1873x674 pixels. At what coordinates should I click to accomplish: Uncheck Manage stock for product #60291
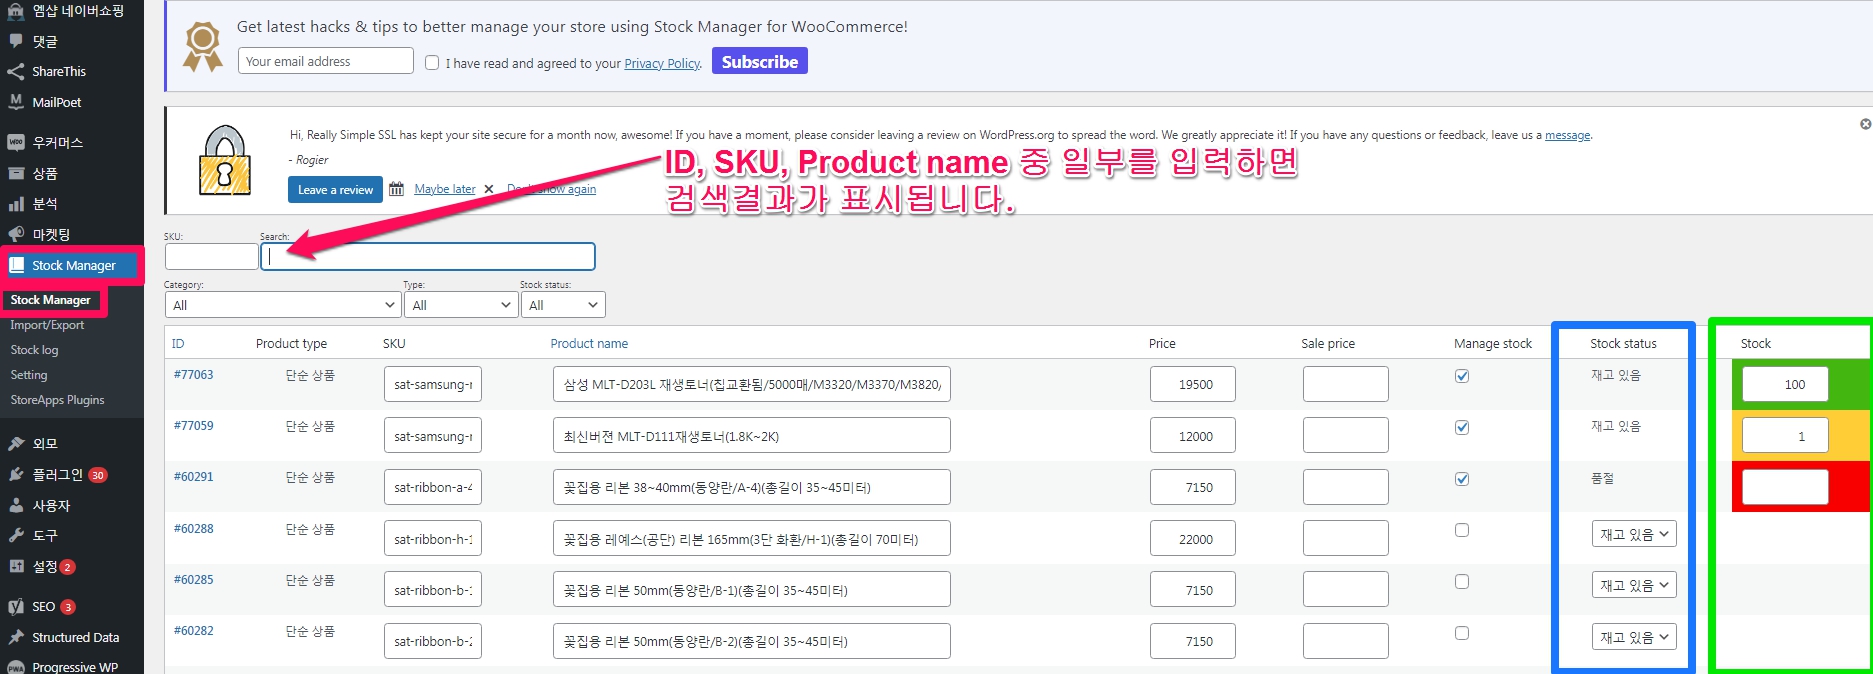pyautogui.click(x=1462, y=479)
